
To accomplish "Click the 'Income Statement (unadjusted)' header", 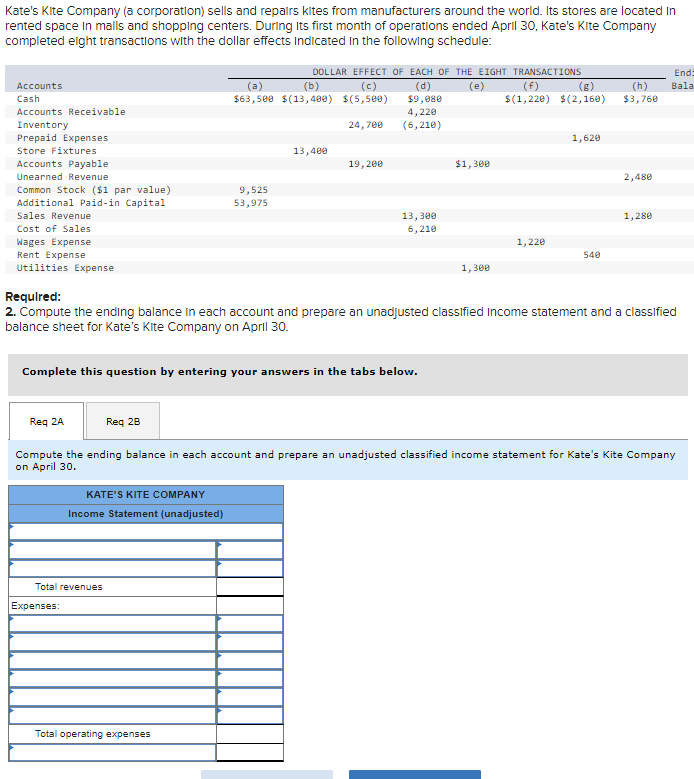I will point(146,514).
